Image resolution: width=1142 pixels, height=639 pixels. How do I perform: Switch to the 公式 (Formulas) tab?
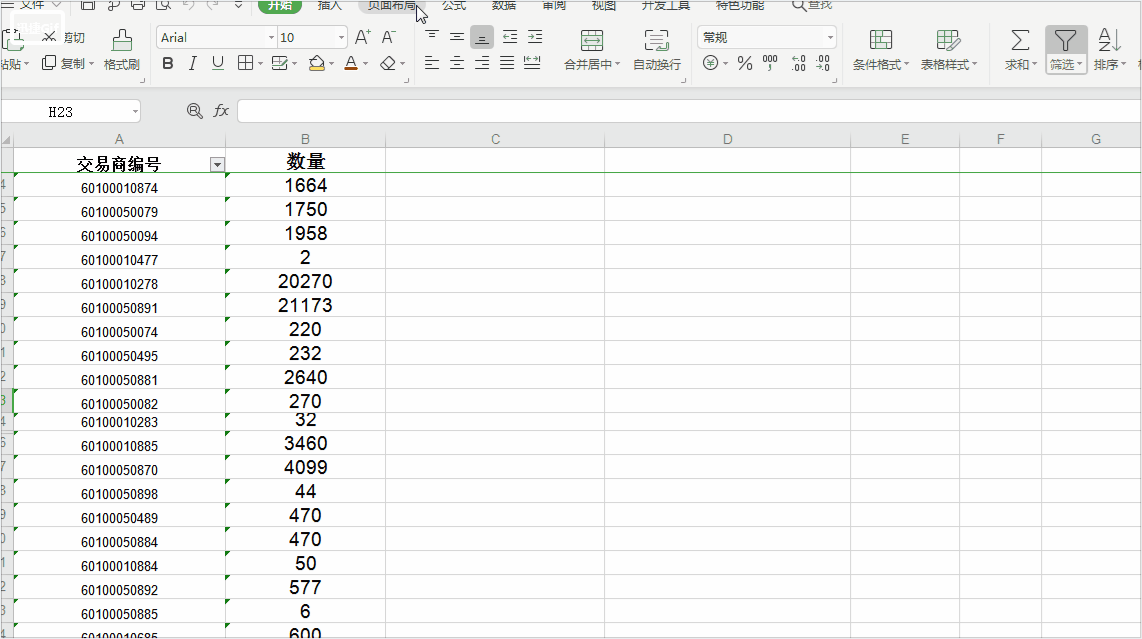point(454,6)
